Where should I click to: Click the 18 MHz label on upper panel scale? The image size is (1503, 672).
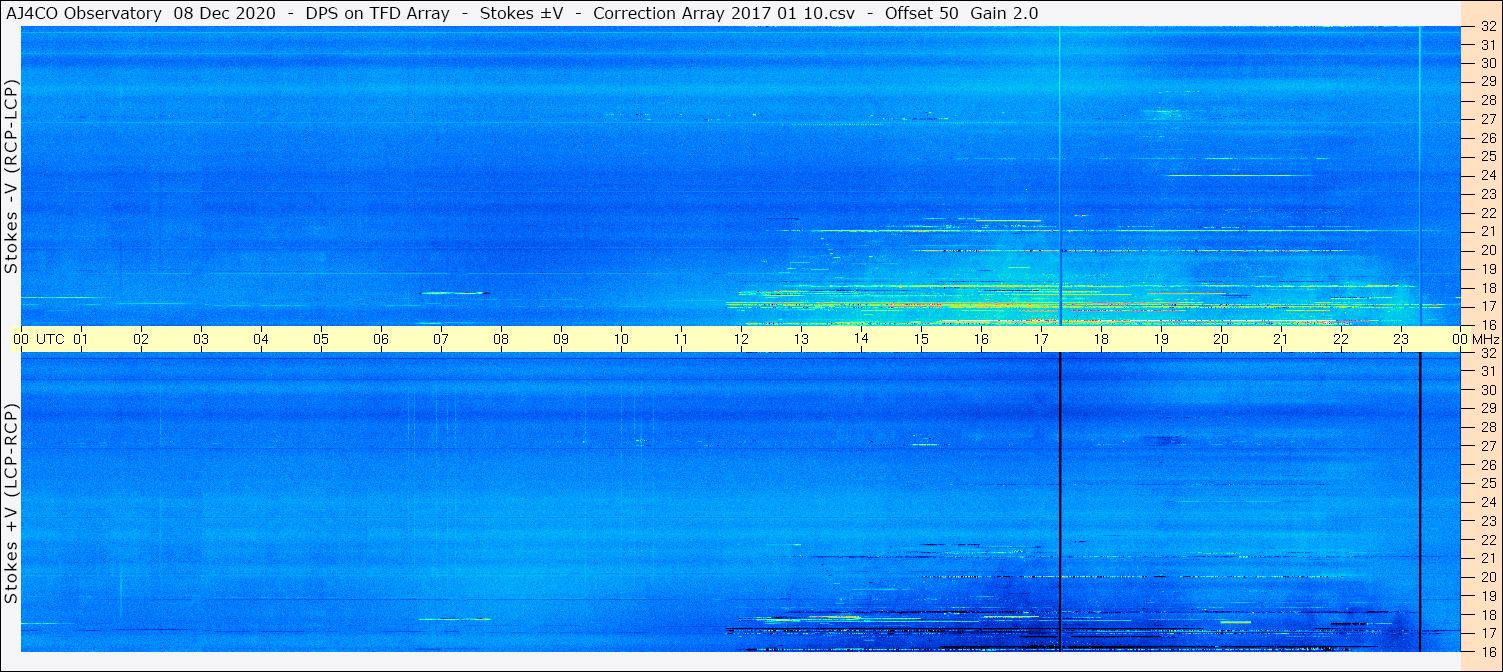1488,288
